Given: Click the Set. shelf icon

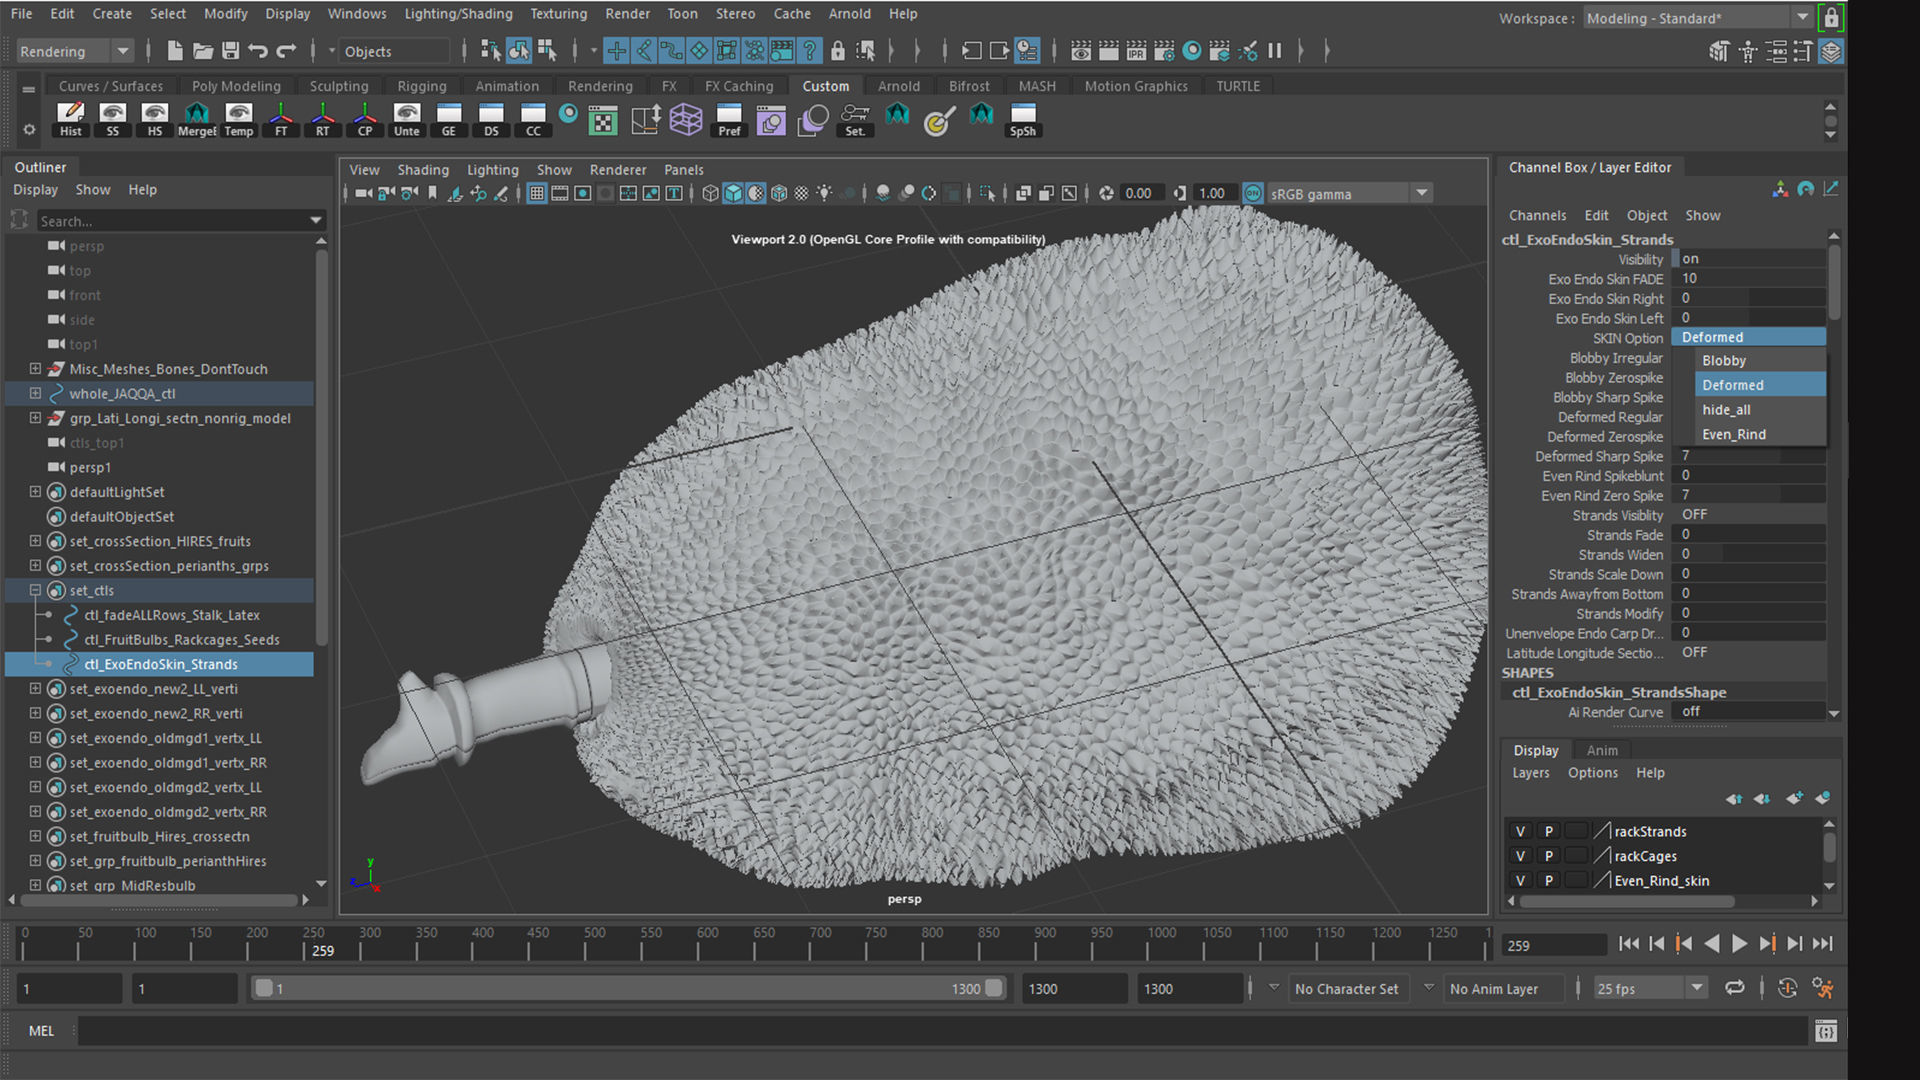Looking at the screenshot, I should click(x=855, y=119).
